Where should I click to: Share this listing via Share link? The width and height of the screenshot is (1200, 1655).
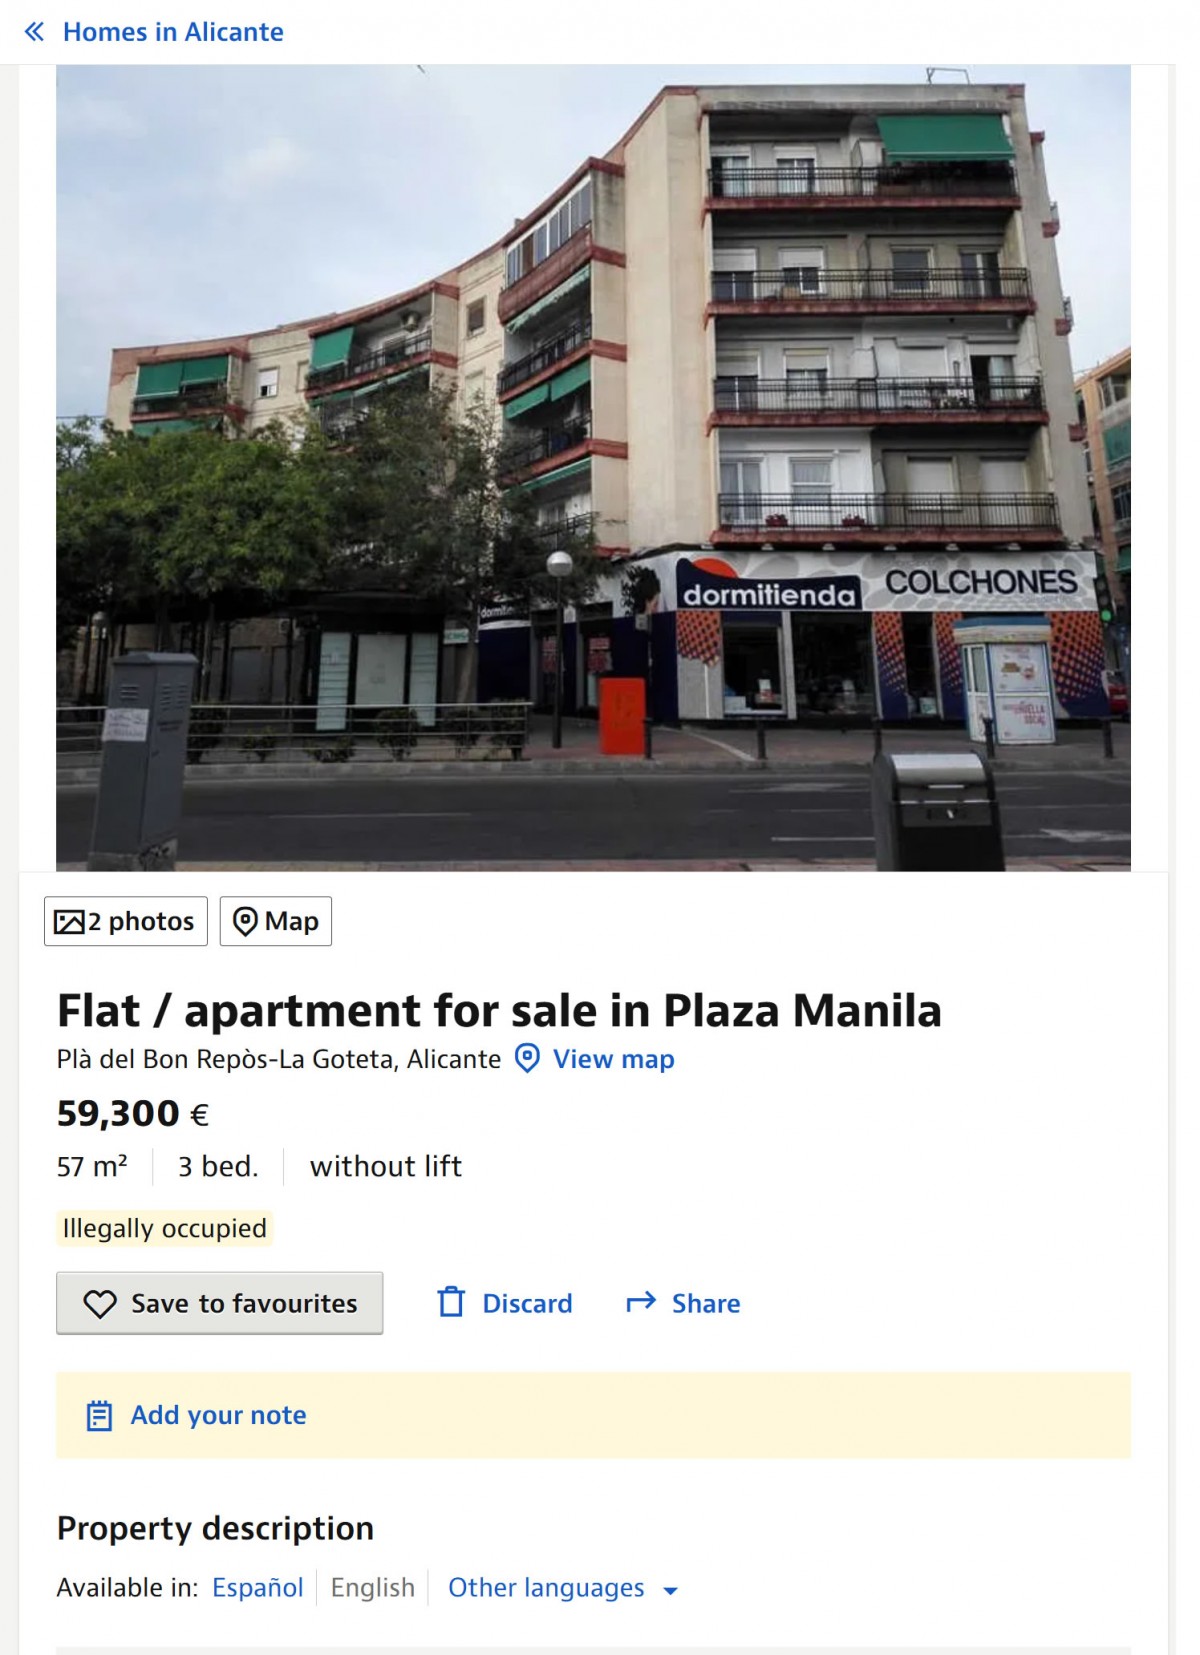pyautogui.click(x=706, y=1303)
